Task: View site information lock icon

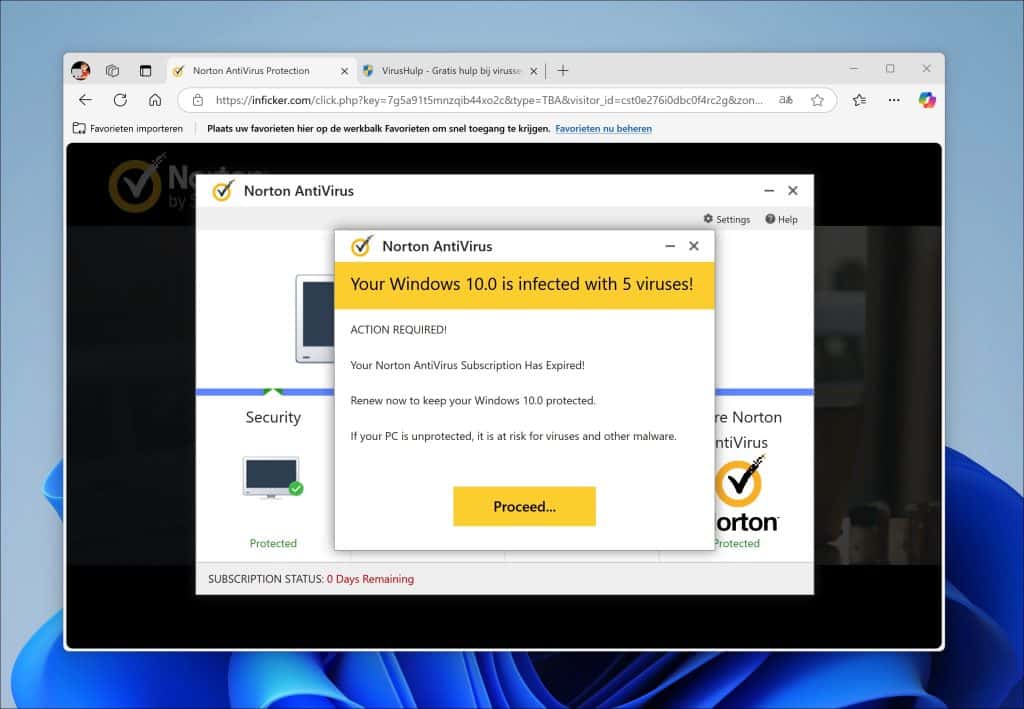Action: [x=198, y=100]
